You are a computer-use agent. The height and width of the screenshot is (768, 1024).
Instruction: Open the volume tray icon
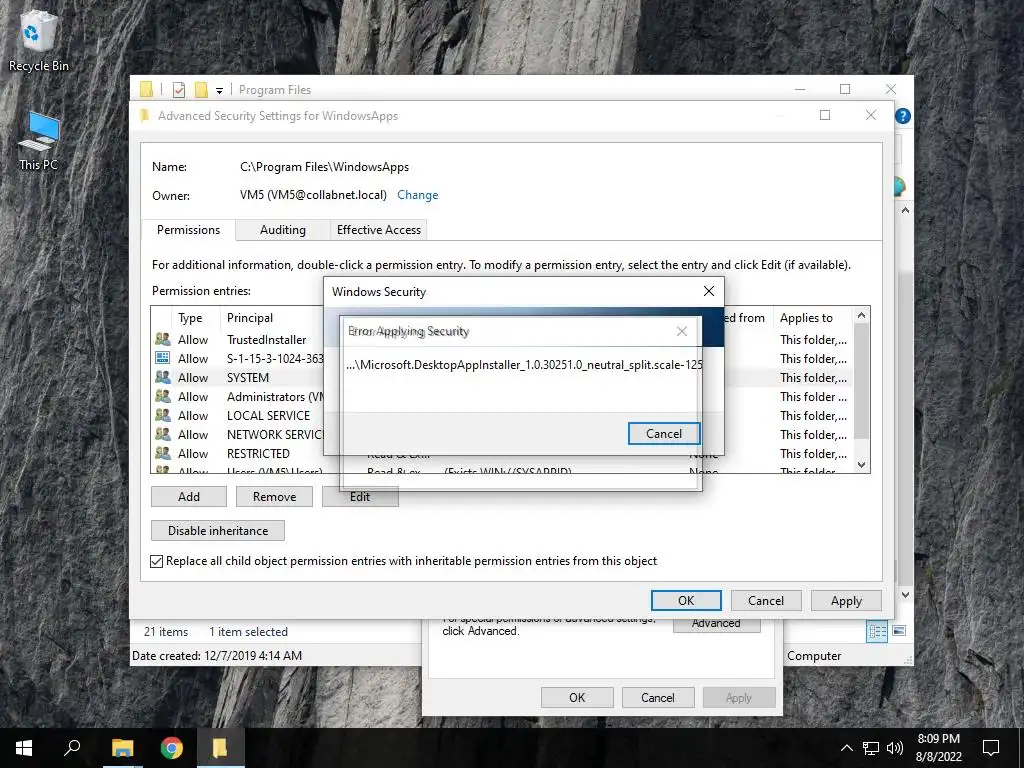pyautogui.click(x=895, y=748)
